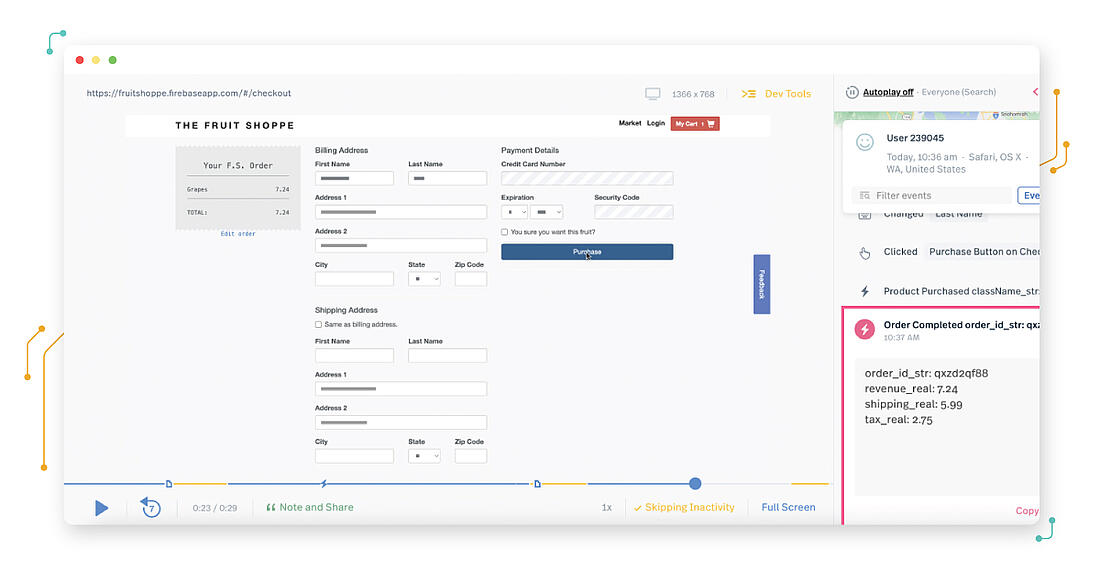The height and width of the screenshot is (572, 1100).
Task: Click the billing Last Name field
Action: (x=448, y=178)
